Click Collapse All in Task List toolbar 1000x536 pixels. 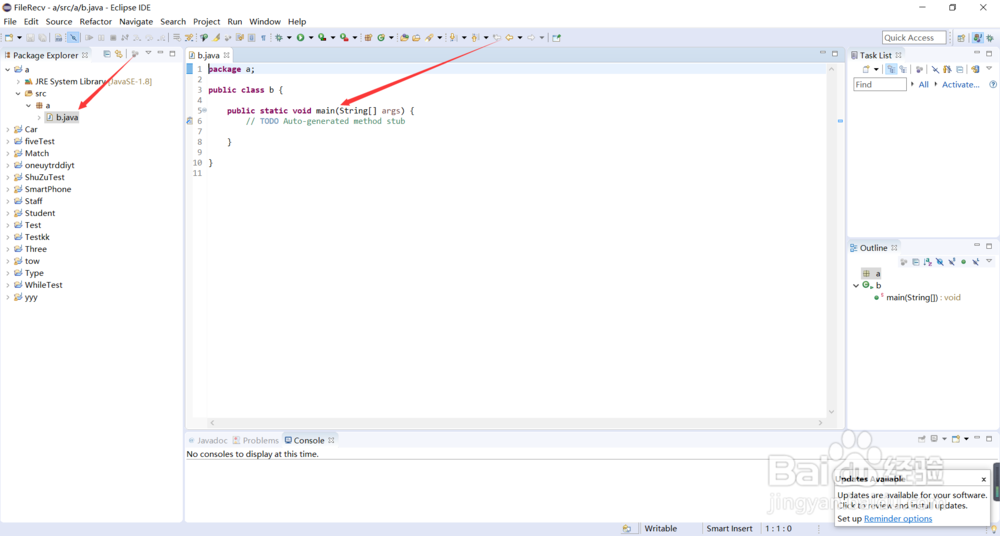[x=959, y=69]
